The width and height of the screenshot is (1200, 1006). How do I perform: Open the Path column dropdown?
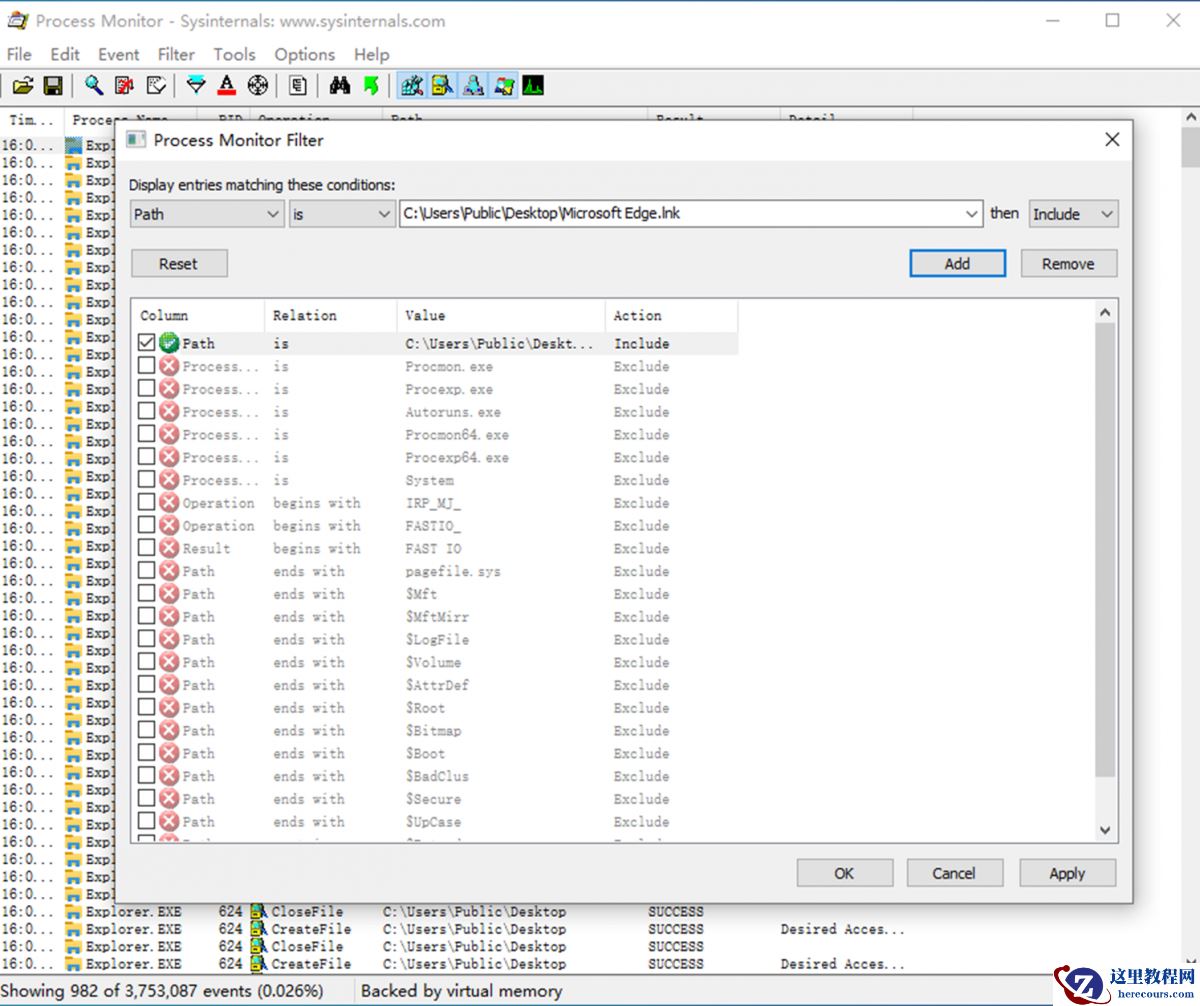click(206, 214)
